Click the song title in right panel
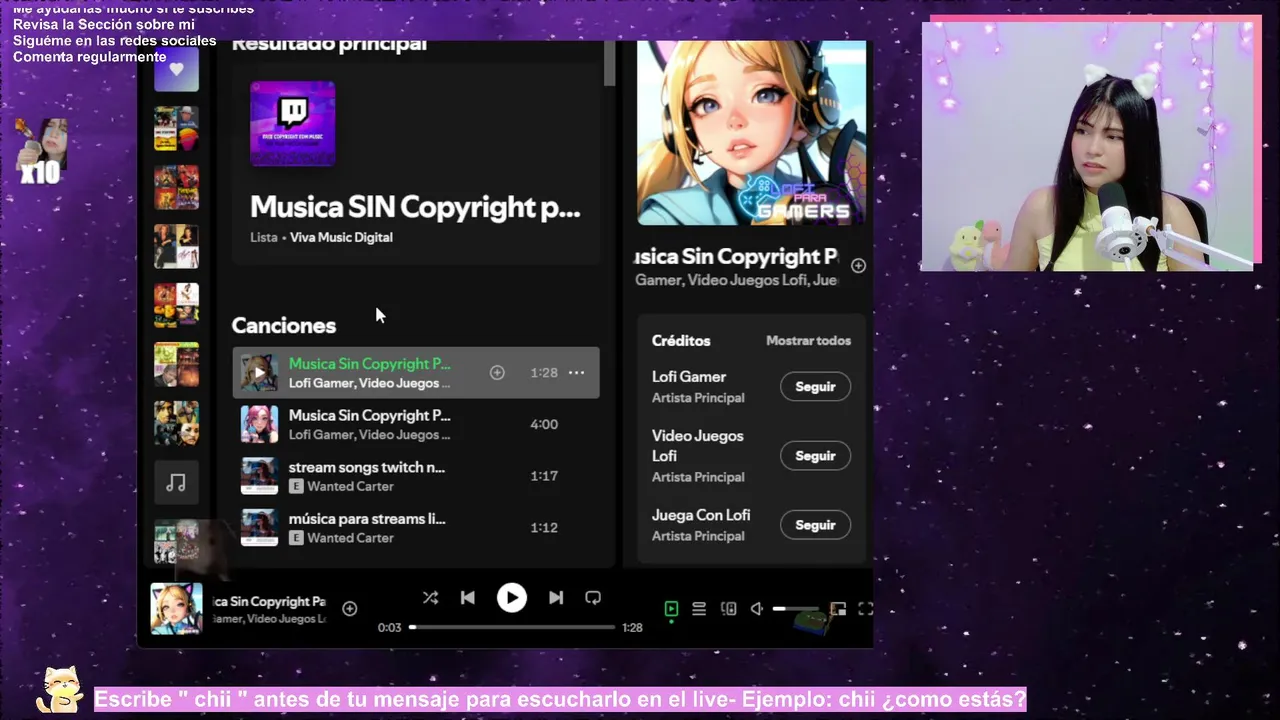Screen dimensions: 1280x720 click(x=737, y=256)
